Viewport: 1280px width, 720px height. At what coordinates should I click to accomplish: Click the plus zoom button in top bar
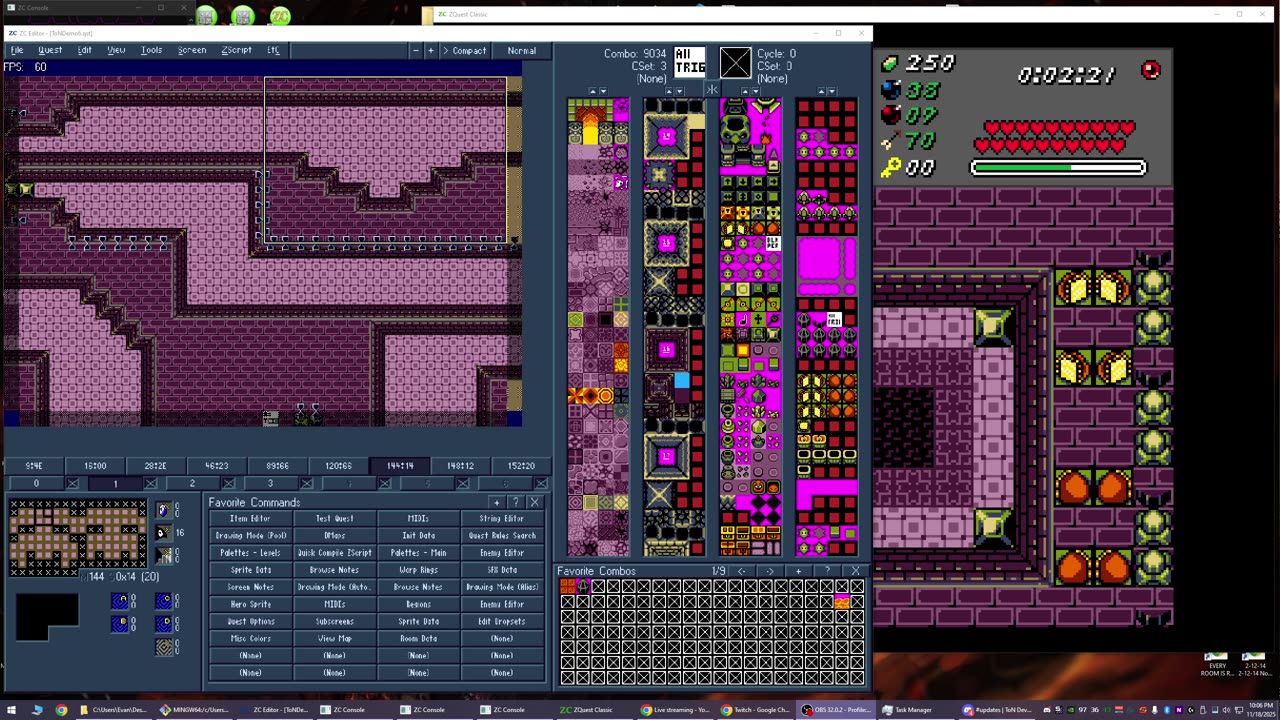431,51
